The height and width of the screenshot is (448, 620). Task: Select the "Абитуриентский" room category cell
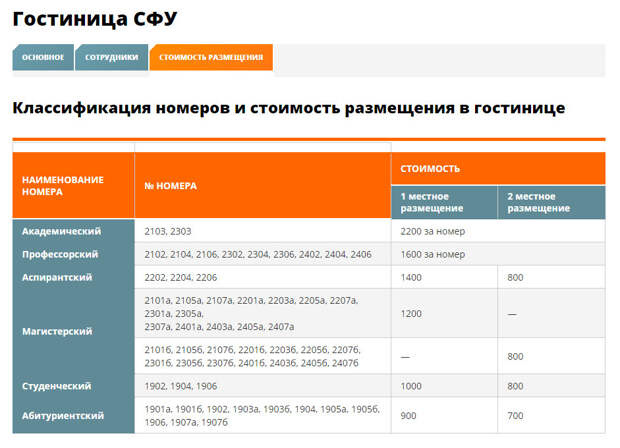(x=62, y=415)
